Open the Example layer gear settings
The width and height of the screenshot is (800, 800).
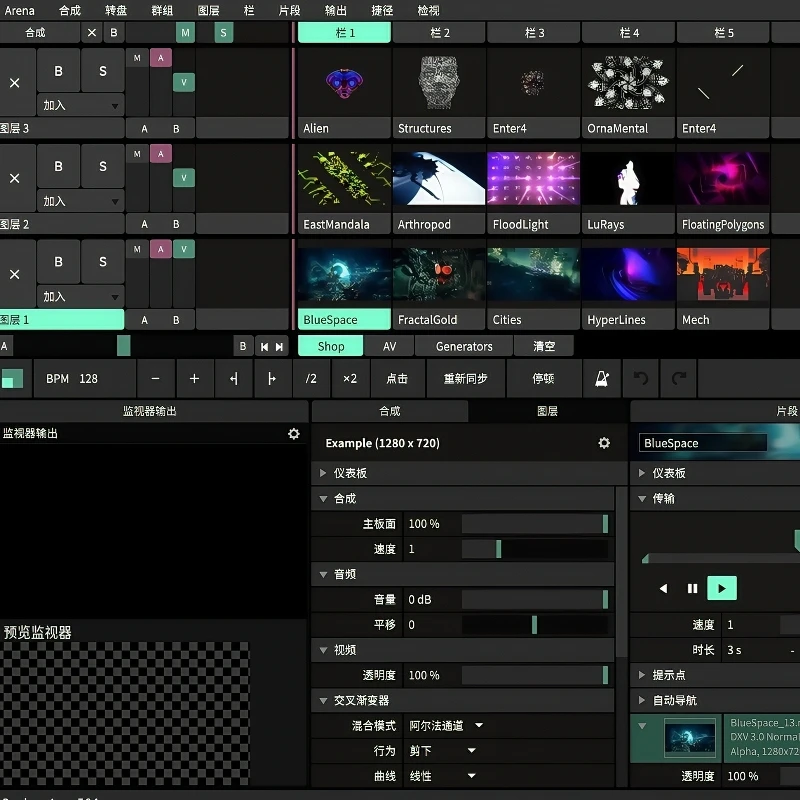coord(604,443)
